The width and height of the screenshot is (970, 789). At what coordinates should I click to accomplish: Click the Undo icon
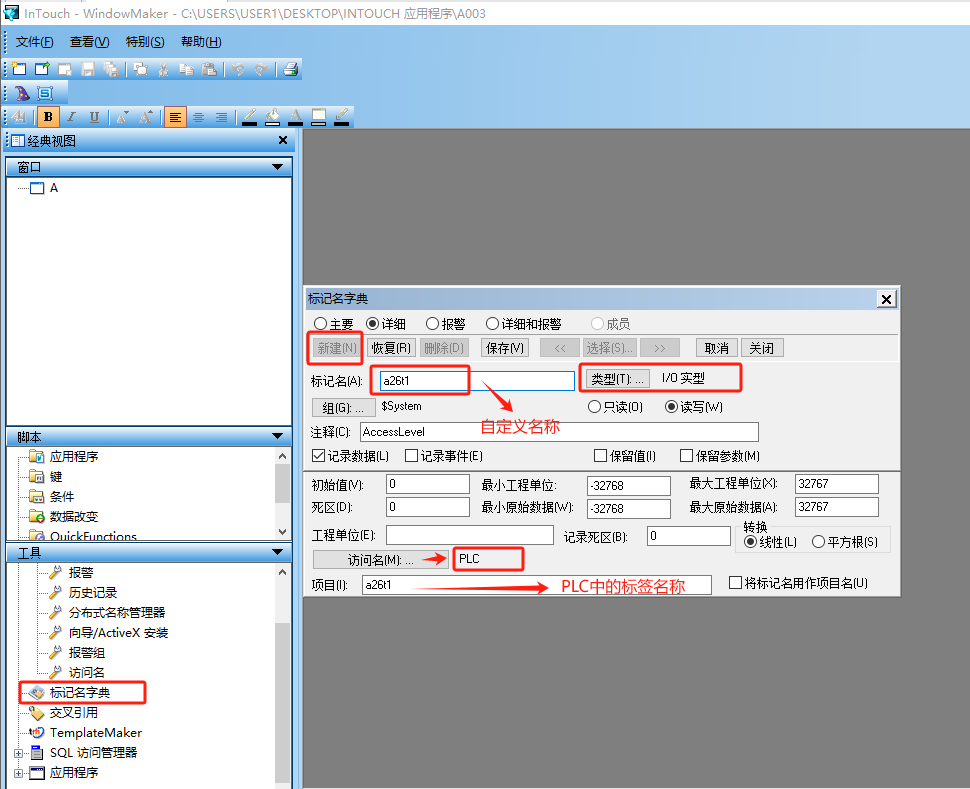pyautogui.click(x=237, y=70)
